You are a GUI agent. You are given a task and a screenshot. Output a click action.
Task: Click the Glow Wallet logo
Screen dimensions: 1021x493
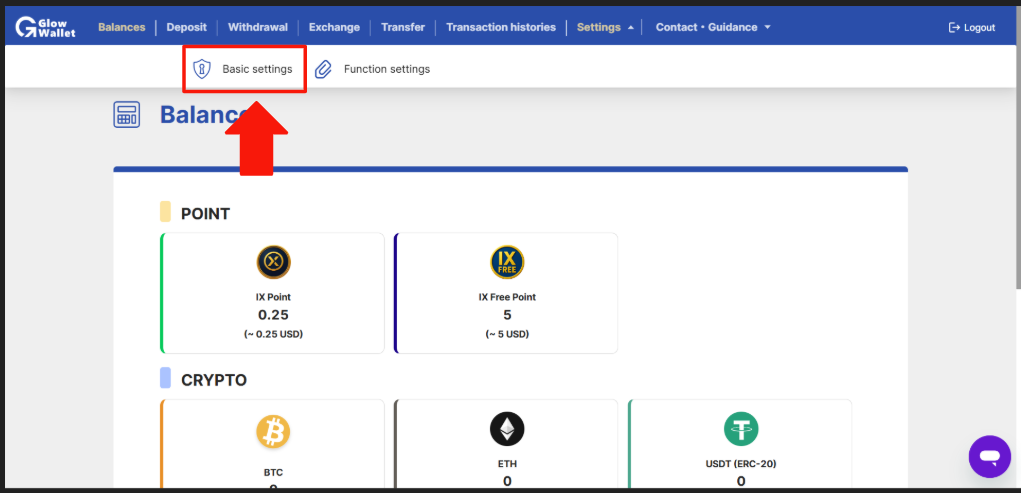[46, 27]
